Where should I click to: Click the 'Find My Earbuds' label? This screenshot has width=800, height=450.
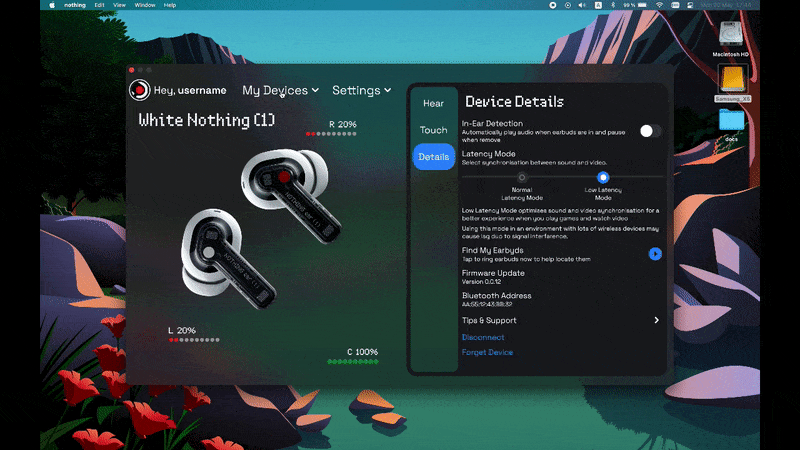click(492, 251)
